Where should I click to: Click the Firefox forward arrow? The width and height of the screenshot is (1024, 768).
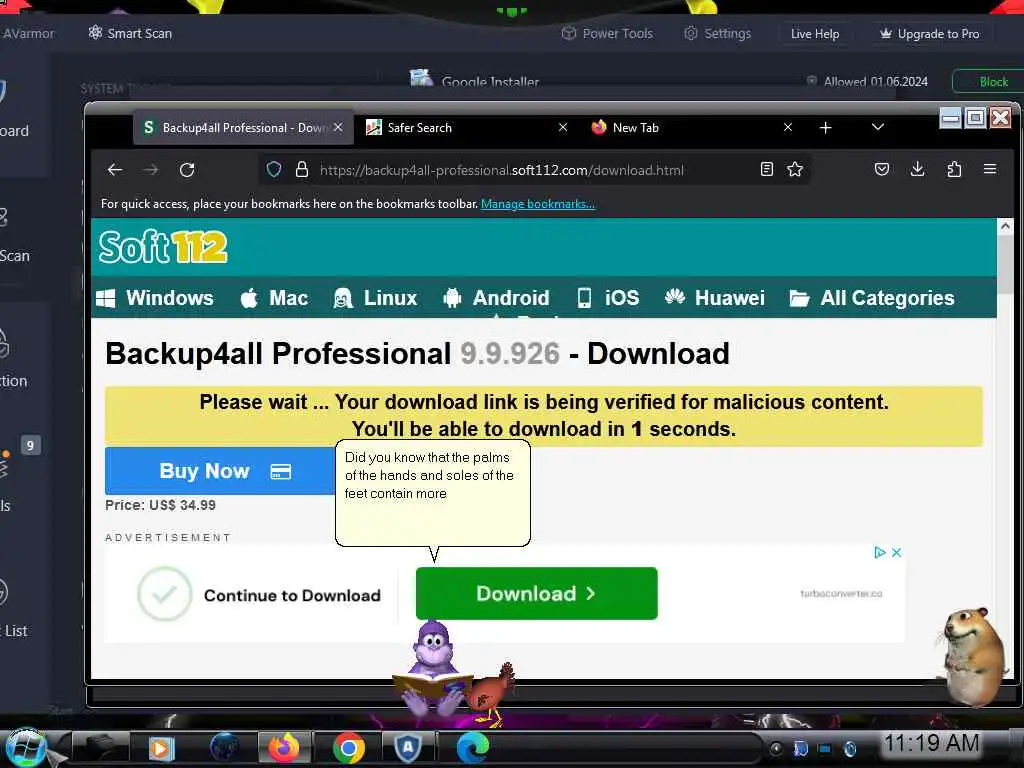tap(151, 170)
